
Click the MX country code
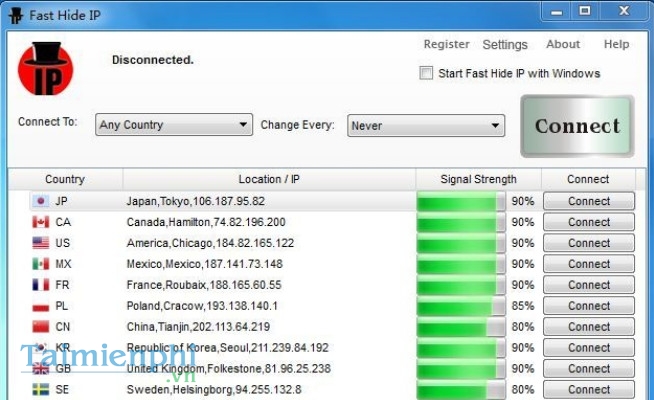pos(63,264)
